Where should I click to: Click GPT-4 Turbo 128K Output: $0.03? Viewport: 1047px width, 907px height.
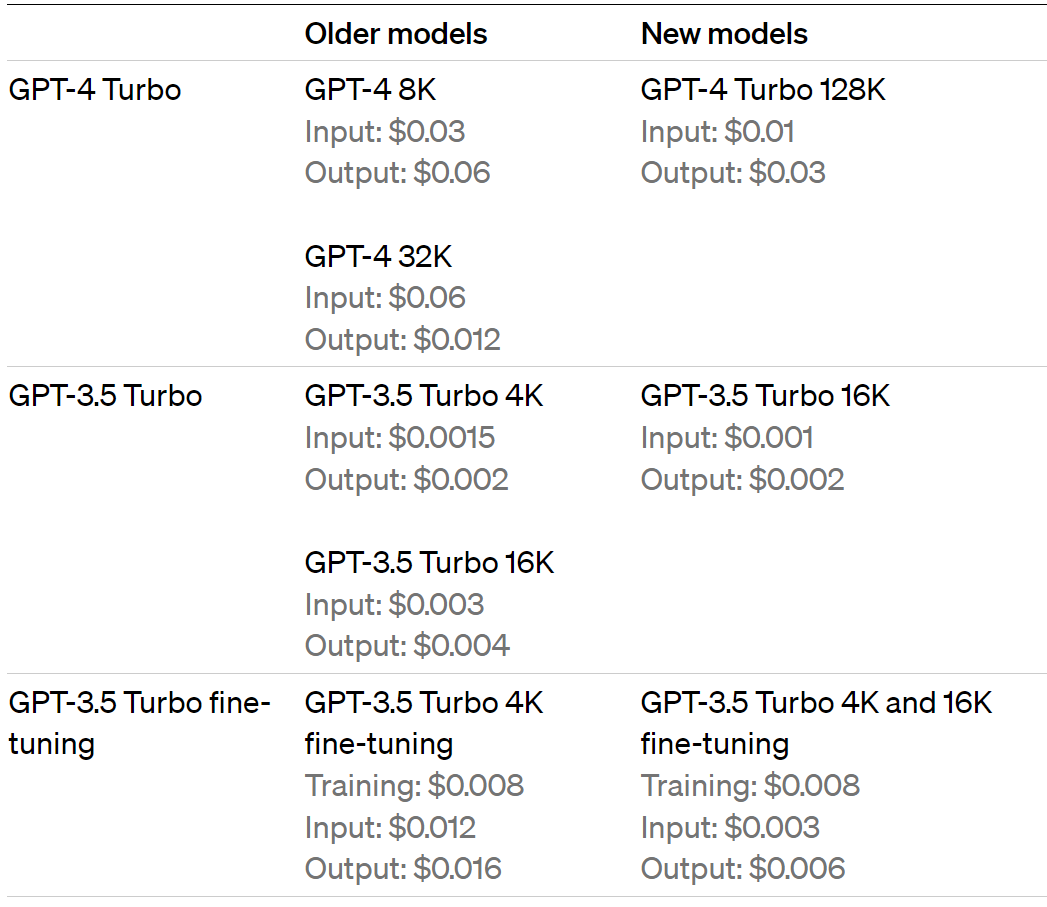[x=733, y=173]
